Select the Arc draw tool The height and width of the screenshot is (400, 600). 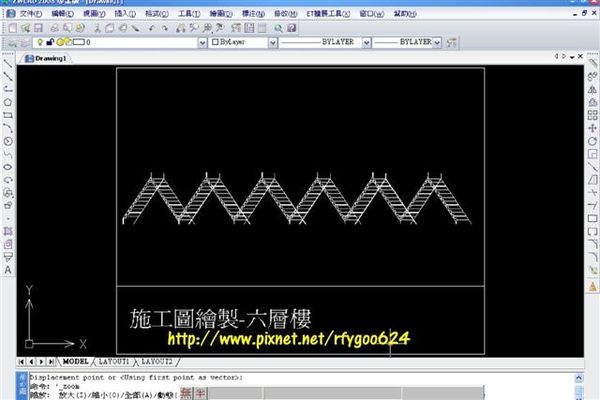point(8,128)
